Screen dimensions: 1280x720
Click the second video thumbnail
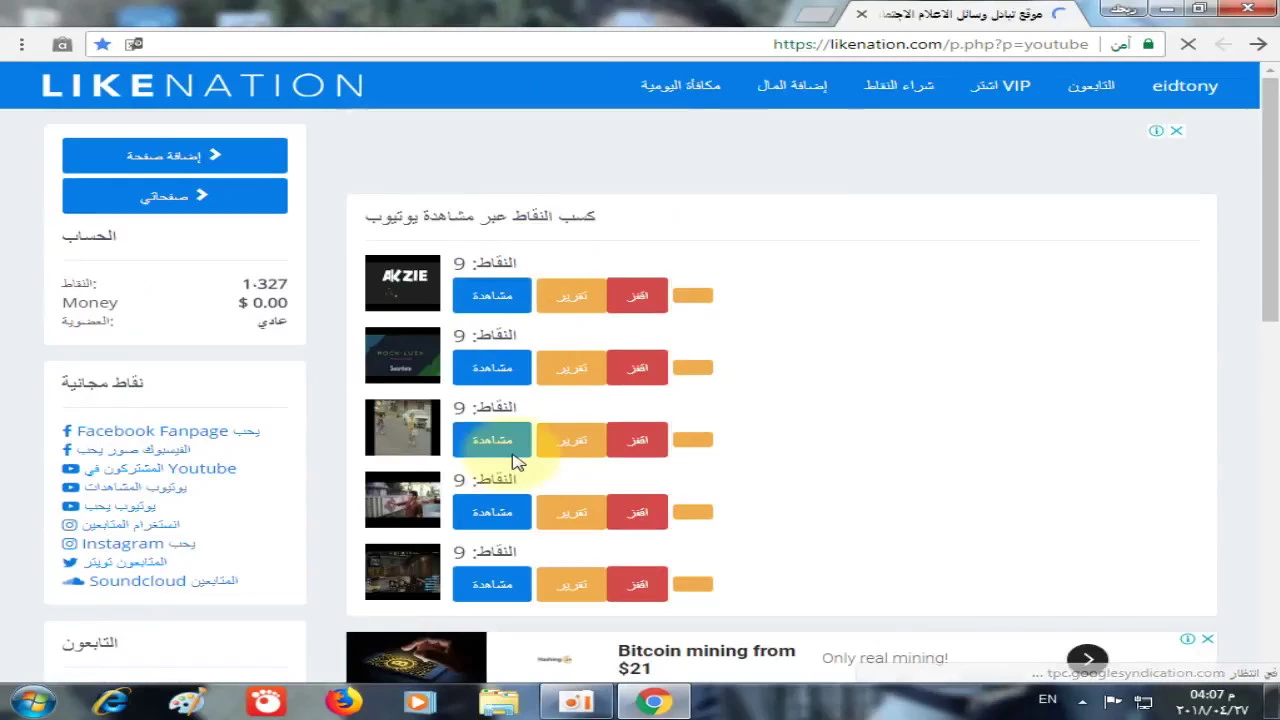click(402, 355)
